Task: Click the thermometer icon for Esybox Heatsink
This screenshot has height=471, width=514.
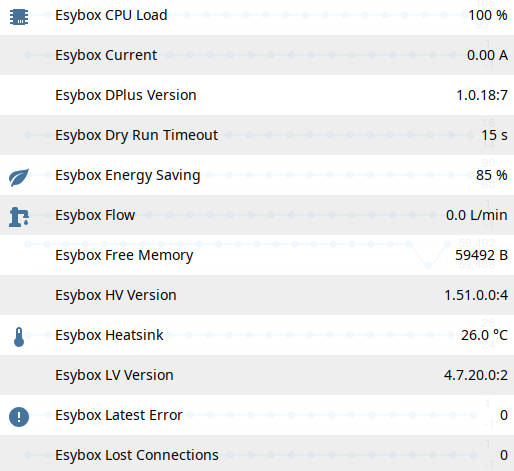Action: (x=19, y=337)
